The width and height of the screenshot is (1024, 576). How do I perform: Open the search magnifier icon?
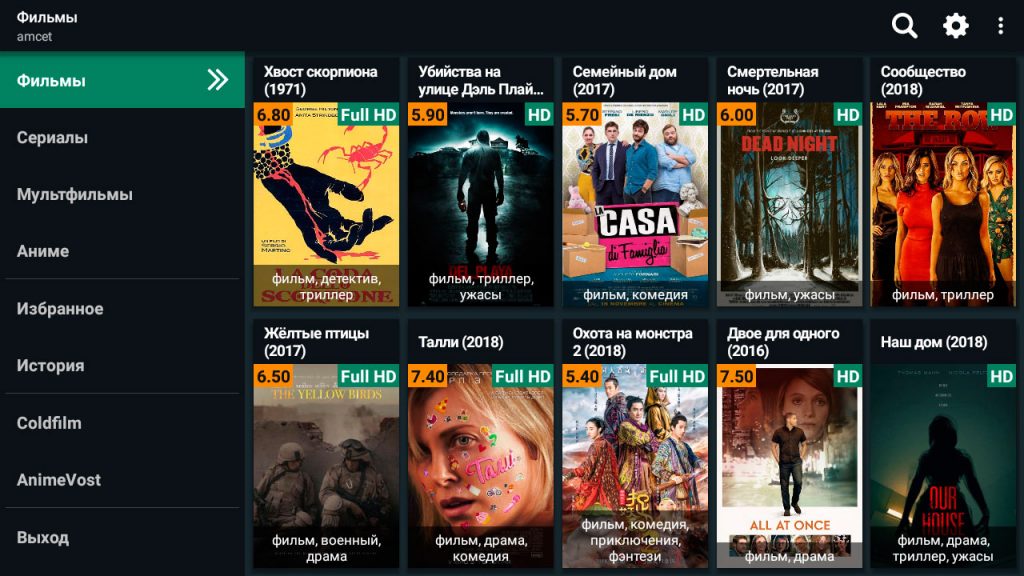904,26
